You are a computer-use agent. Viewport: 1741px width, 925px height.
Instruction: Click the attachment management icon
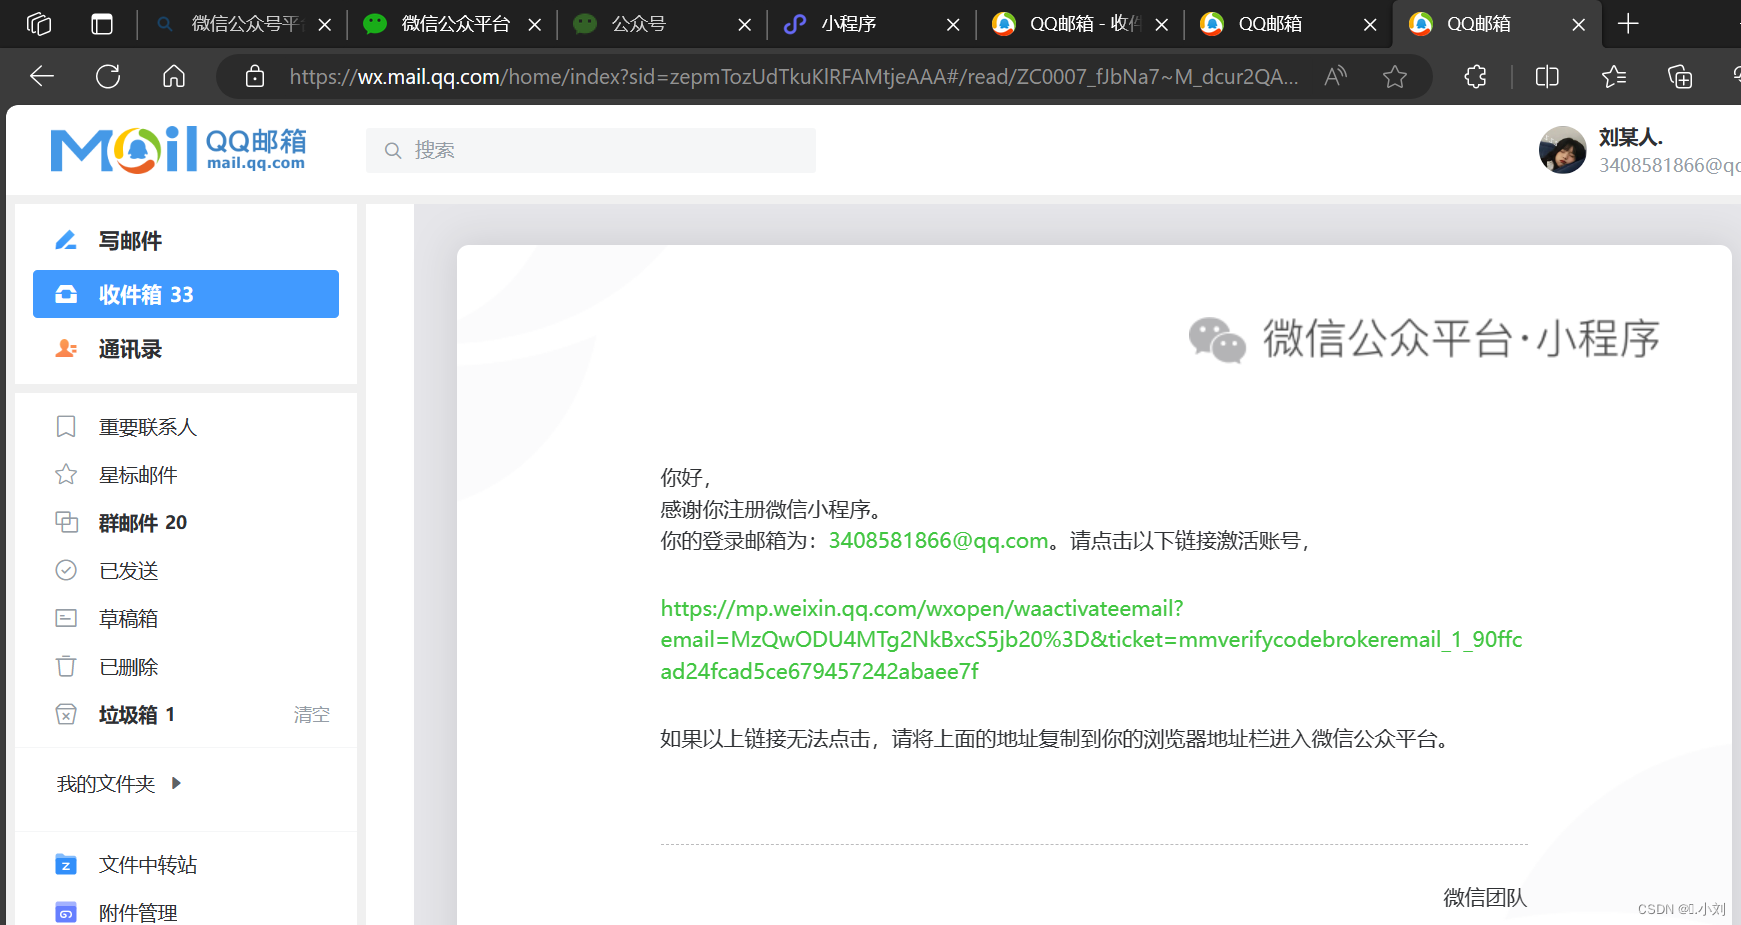tap(66, 912)
